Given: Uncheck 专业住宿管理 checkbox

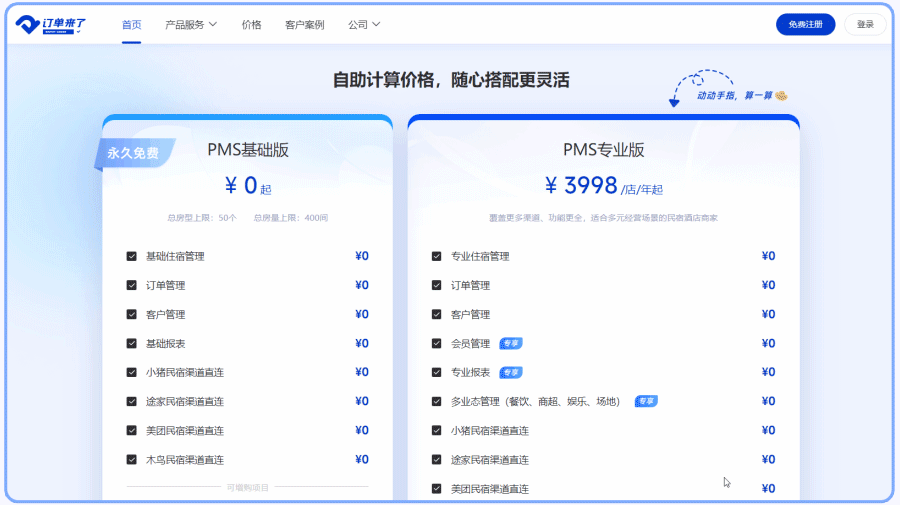Looking at the screenshot, I should coord(436,256).
